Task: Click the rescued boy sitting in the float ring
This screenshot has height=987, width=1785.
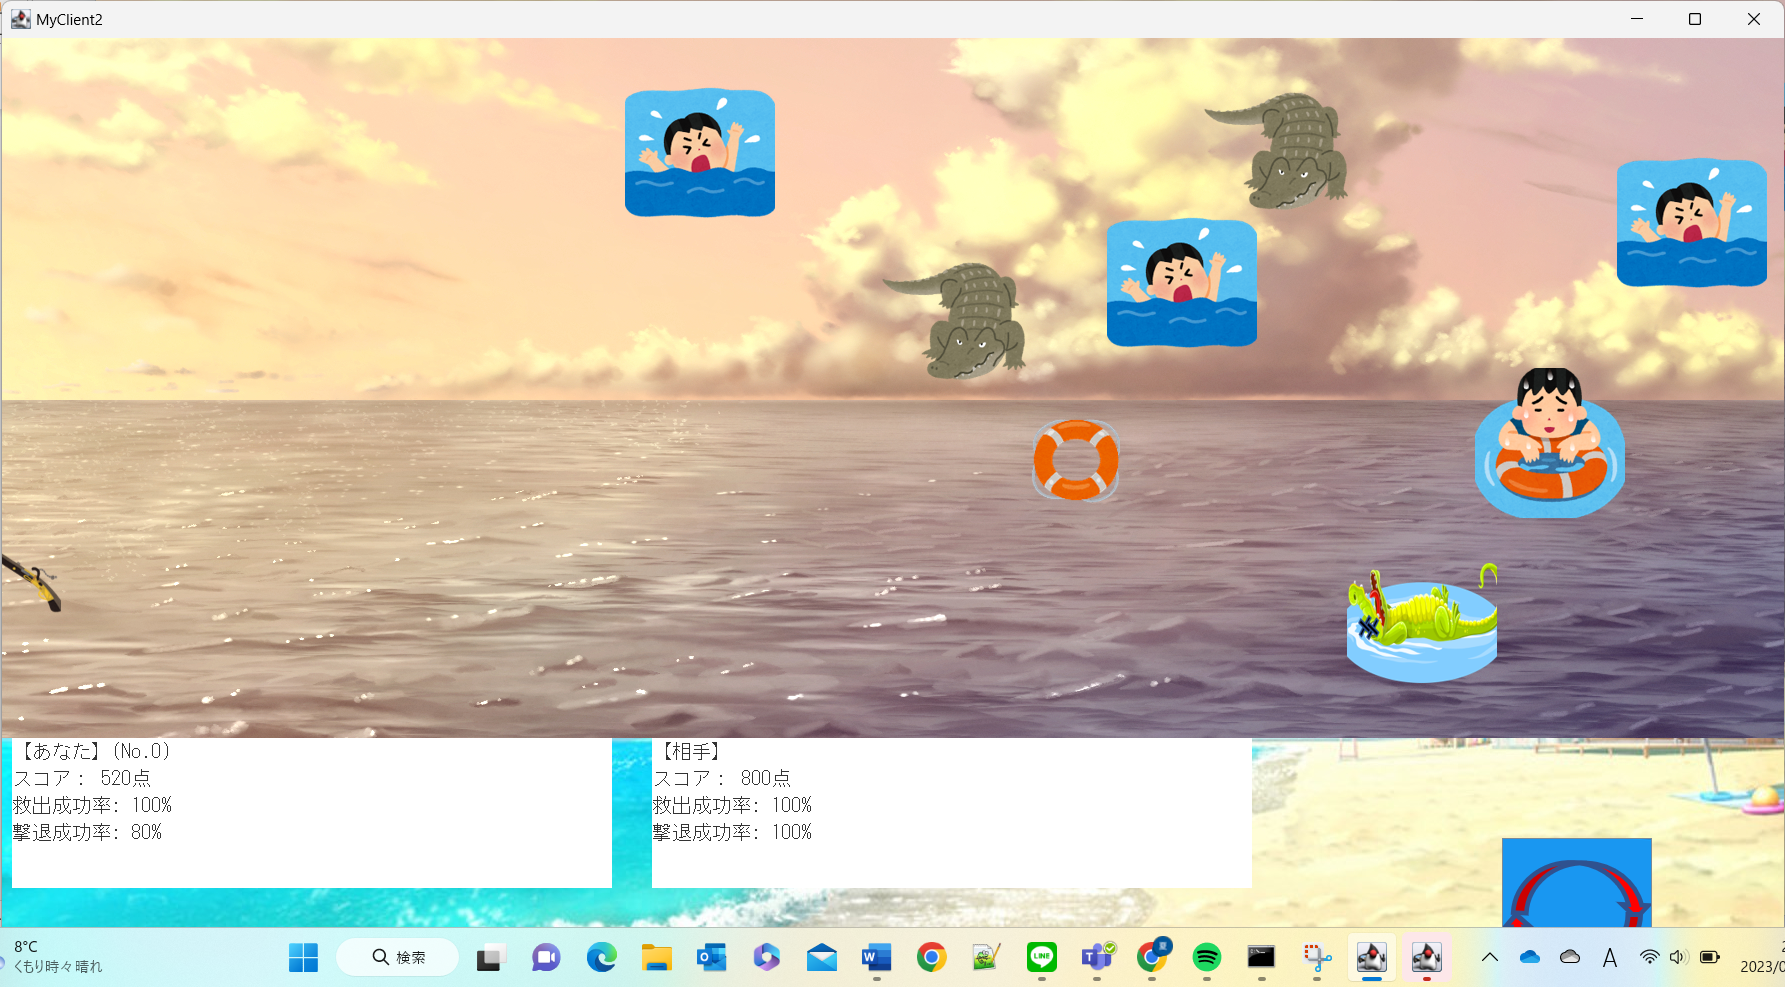Action: [1550, 443]
